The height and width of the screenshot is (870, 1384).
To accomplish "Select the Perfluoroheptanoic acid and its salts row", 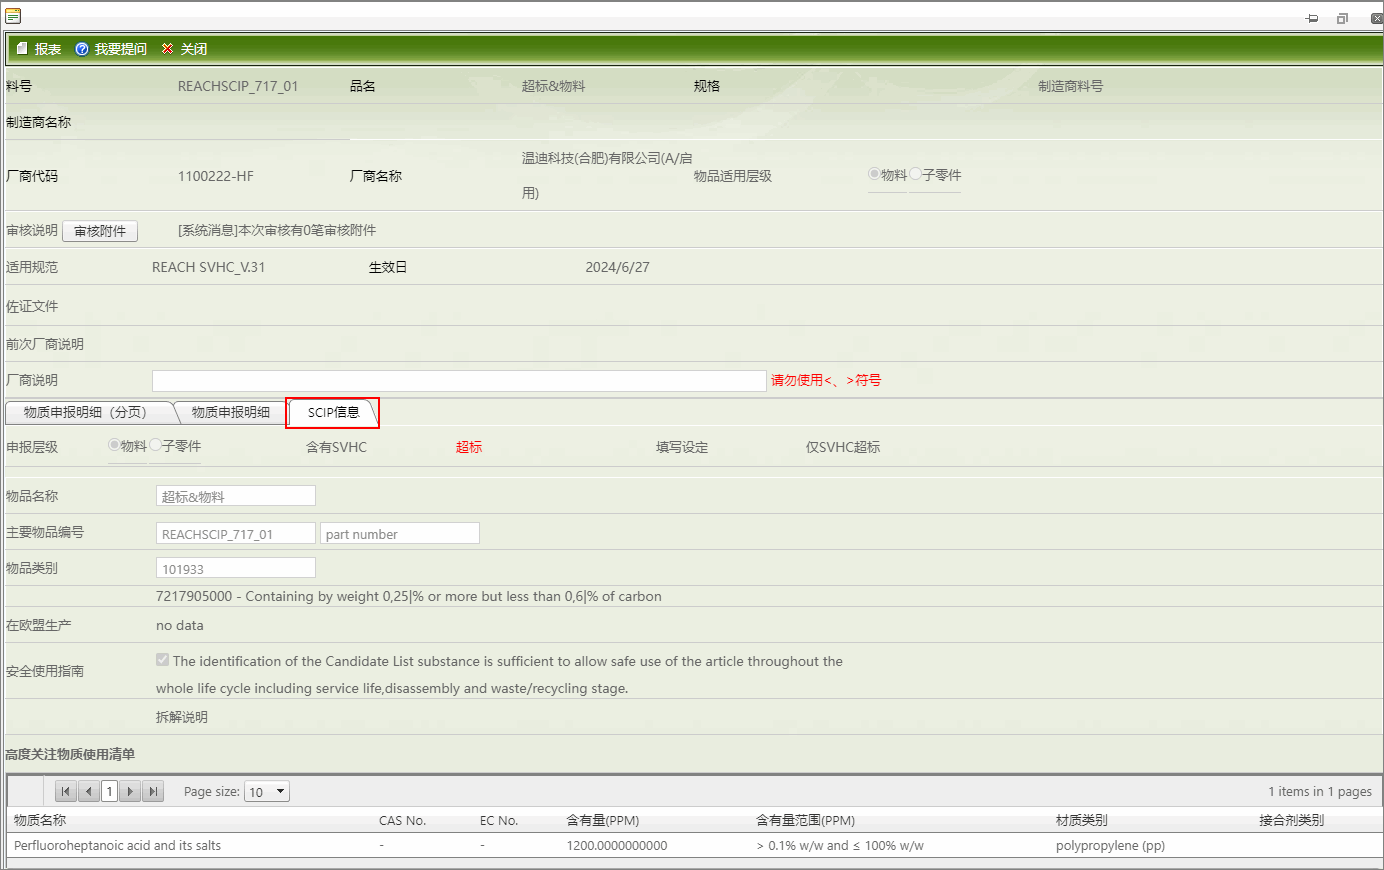I will pyautogui.click(x=695, y=845).
